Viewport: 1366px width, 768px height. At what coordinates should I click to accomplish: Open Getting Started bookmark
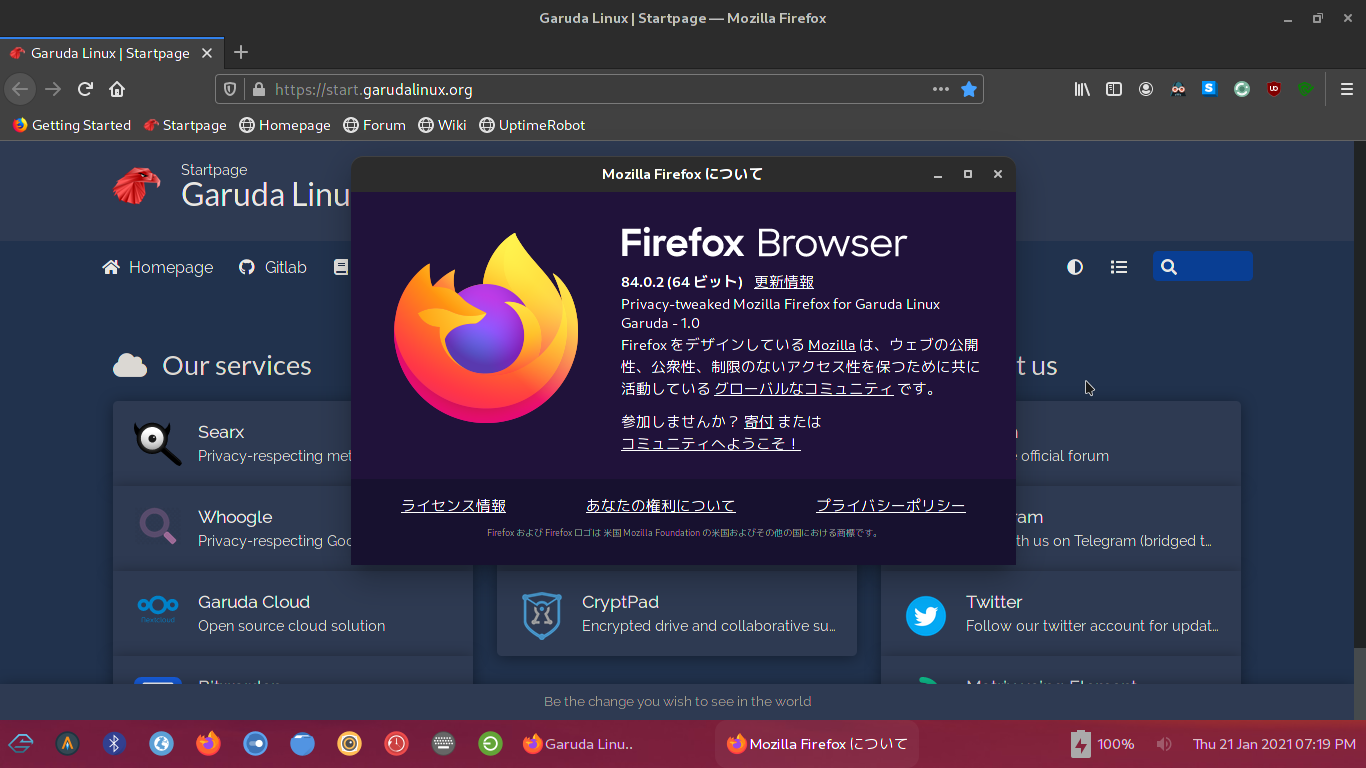coord(72,125)
